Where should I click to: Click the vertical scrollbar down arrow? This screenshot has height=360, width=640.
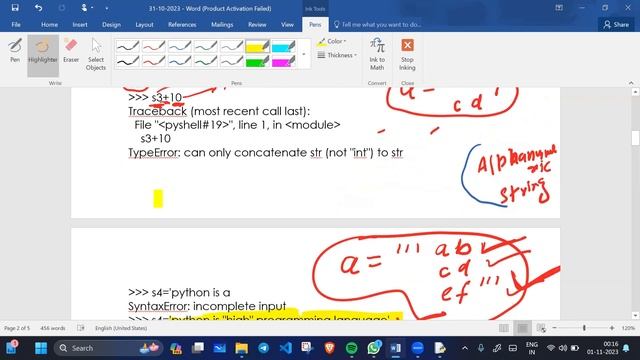(635, 315)
